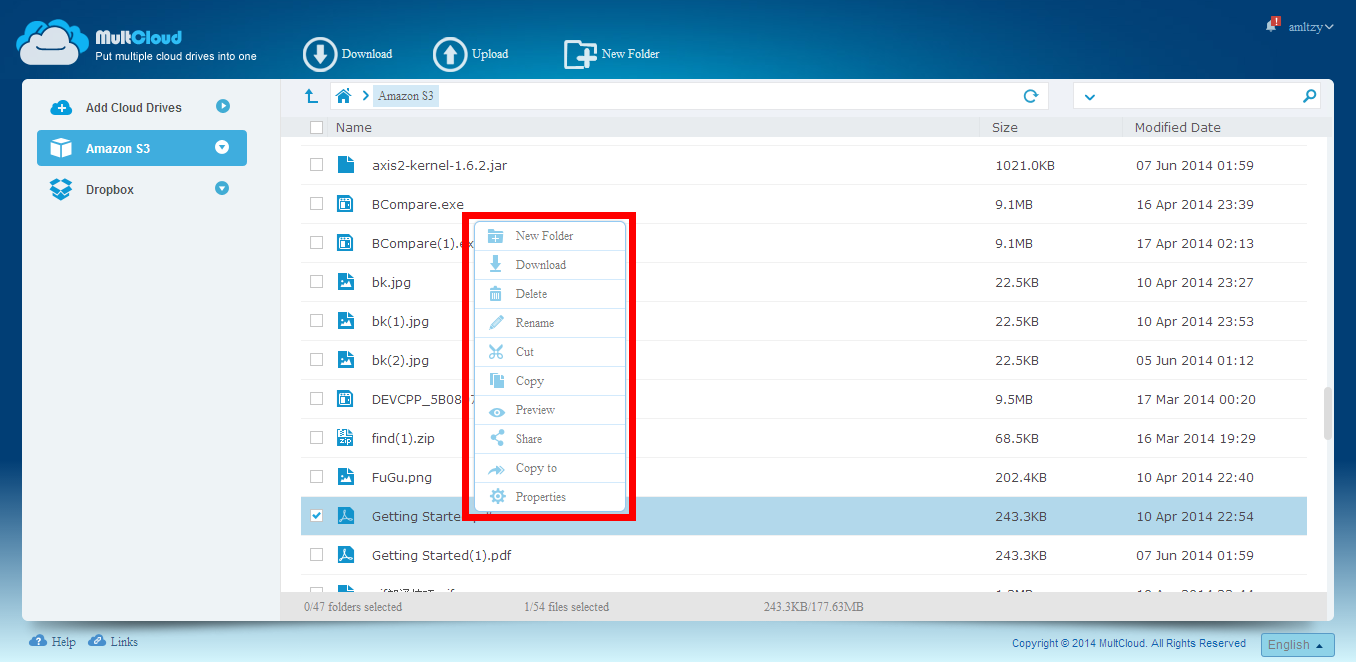This screenshot has width=1356, height=662.
Task: Click the up-one-level arrow icon
Action: click(x=311, y=96)
